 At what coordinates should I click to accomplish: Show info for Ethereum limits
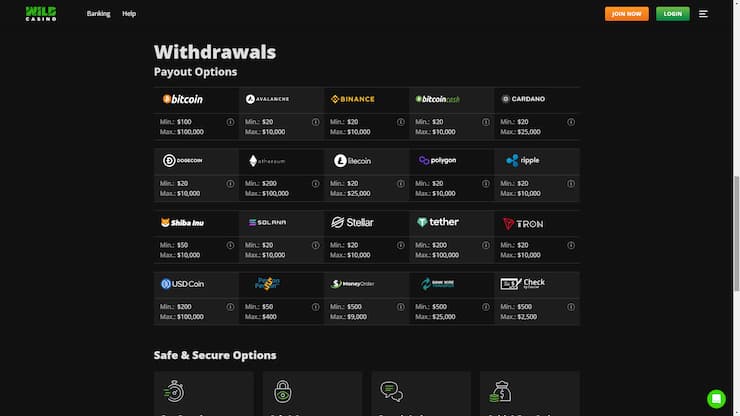tap(315, 184)
